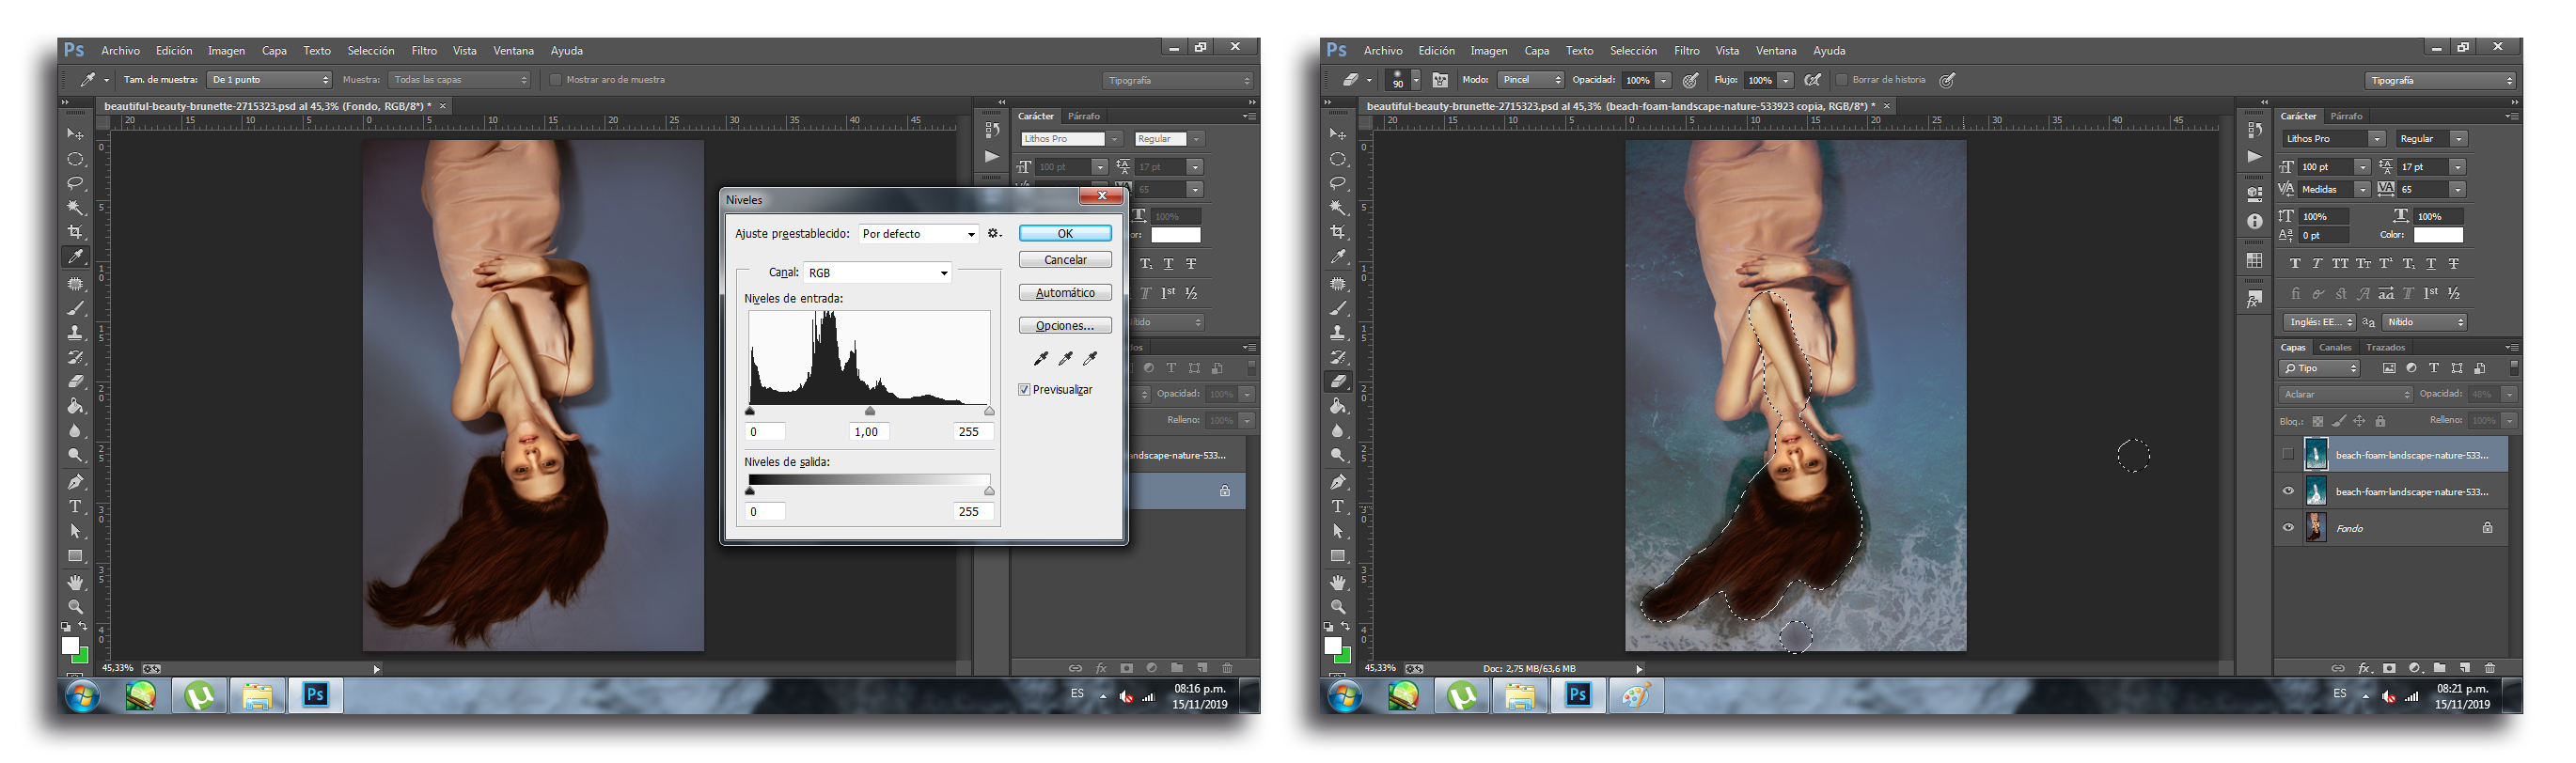Screen dimensions: 2576x763
Task: Toggle airbrush mode in right window options bar
Action: coord(1812,80)
